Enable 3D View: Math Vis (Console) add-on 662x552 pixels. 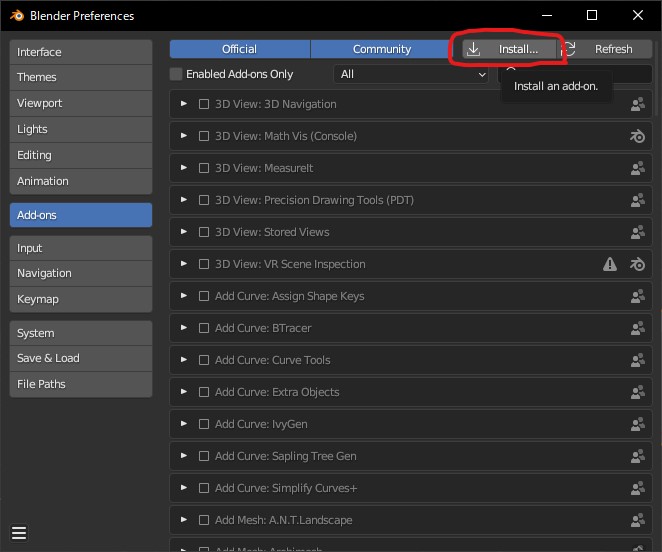pos(204,136)
